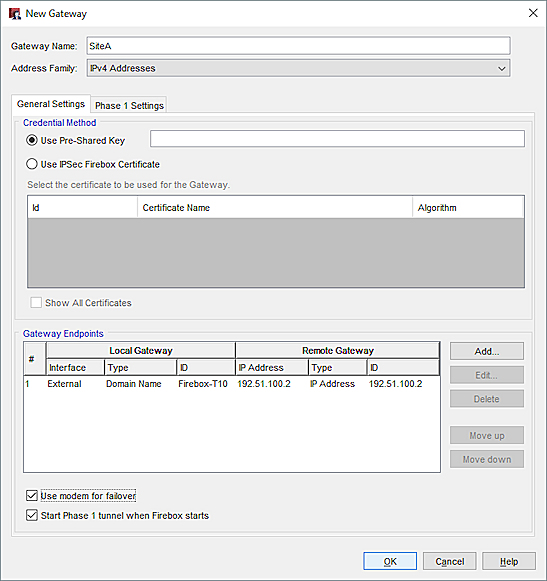Click the Certificate Name column header

point(275,208)
